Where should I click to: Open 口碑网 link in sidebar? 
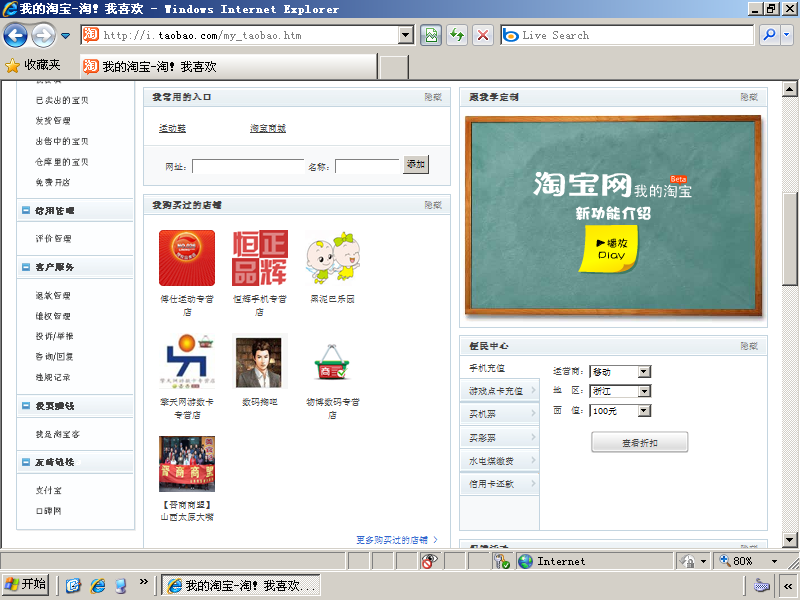coord(48,511)
